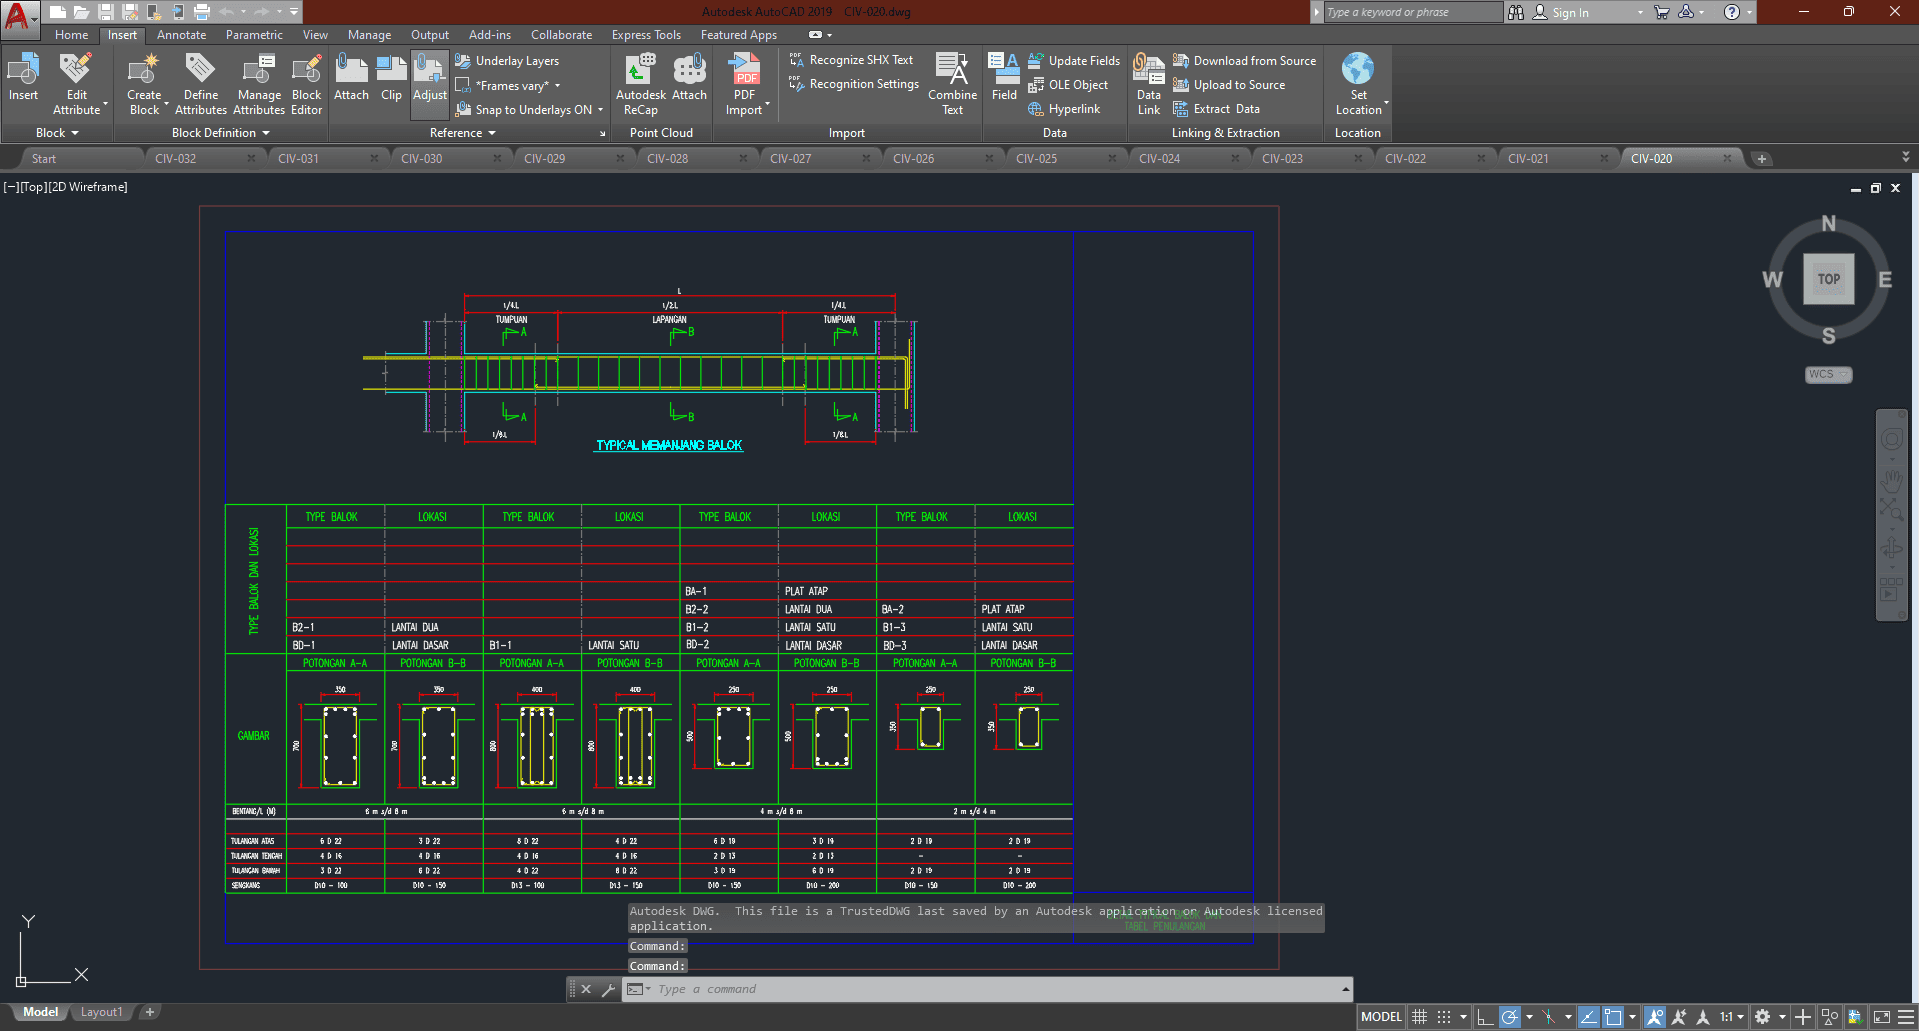Toggle ortho mode in status bar
The height and width of the screenshot is (1031, 1919).
tap(1485, 1017)
